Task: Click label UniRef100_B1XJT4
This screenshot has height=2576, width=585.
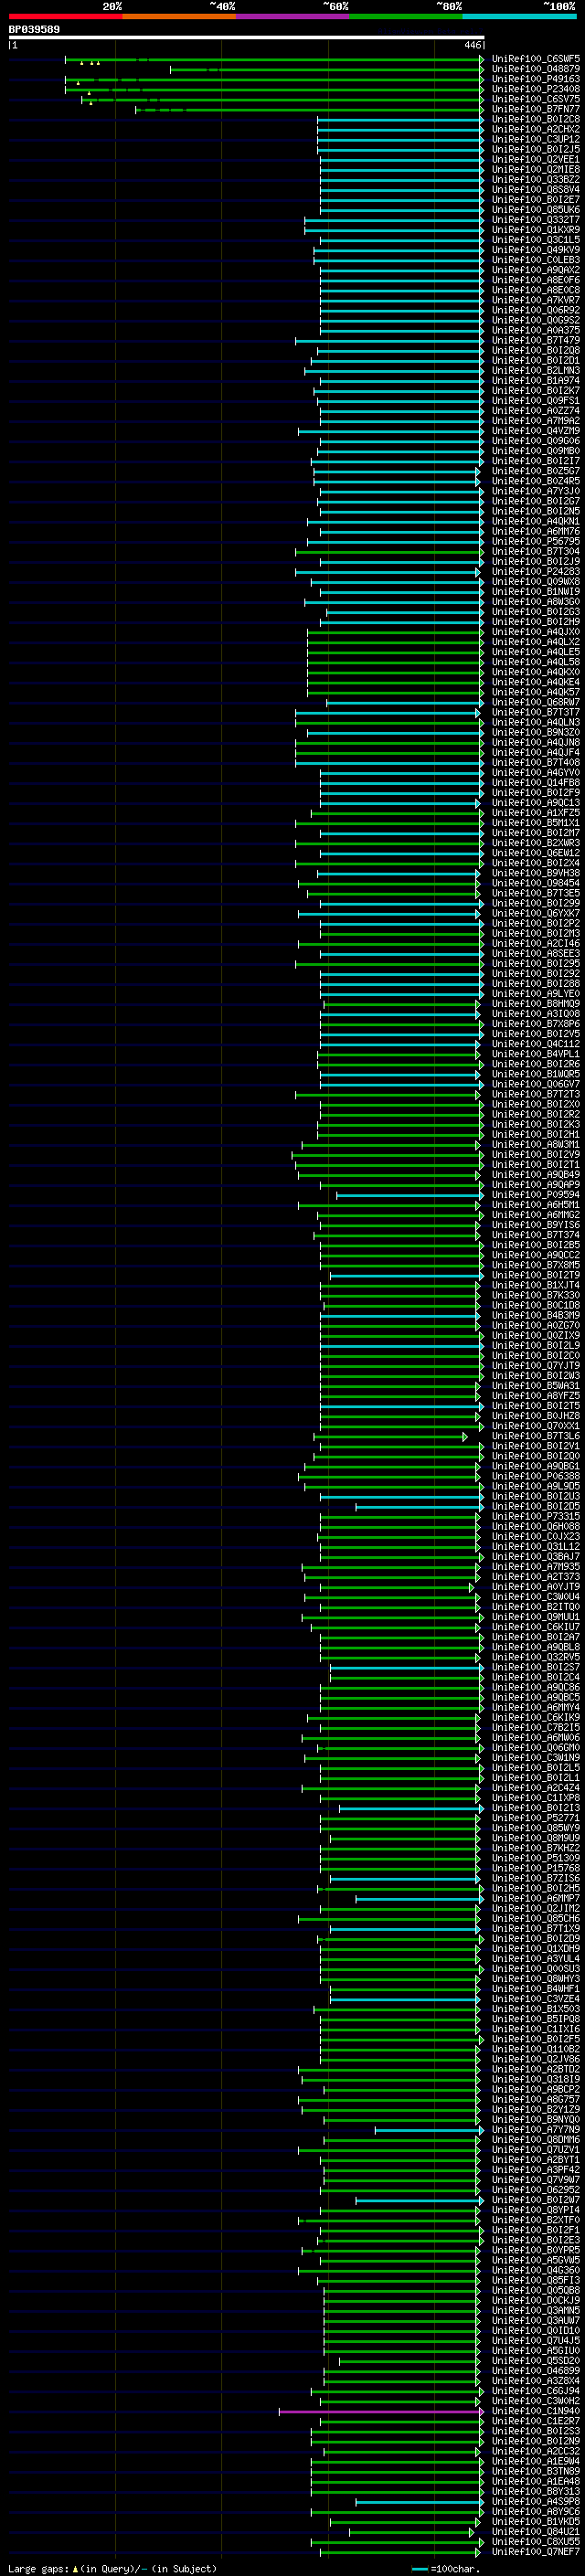Action: (x=536, y=1286)
